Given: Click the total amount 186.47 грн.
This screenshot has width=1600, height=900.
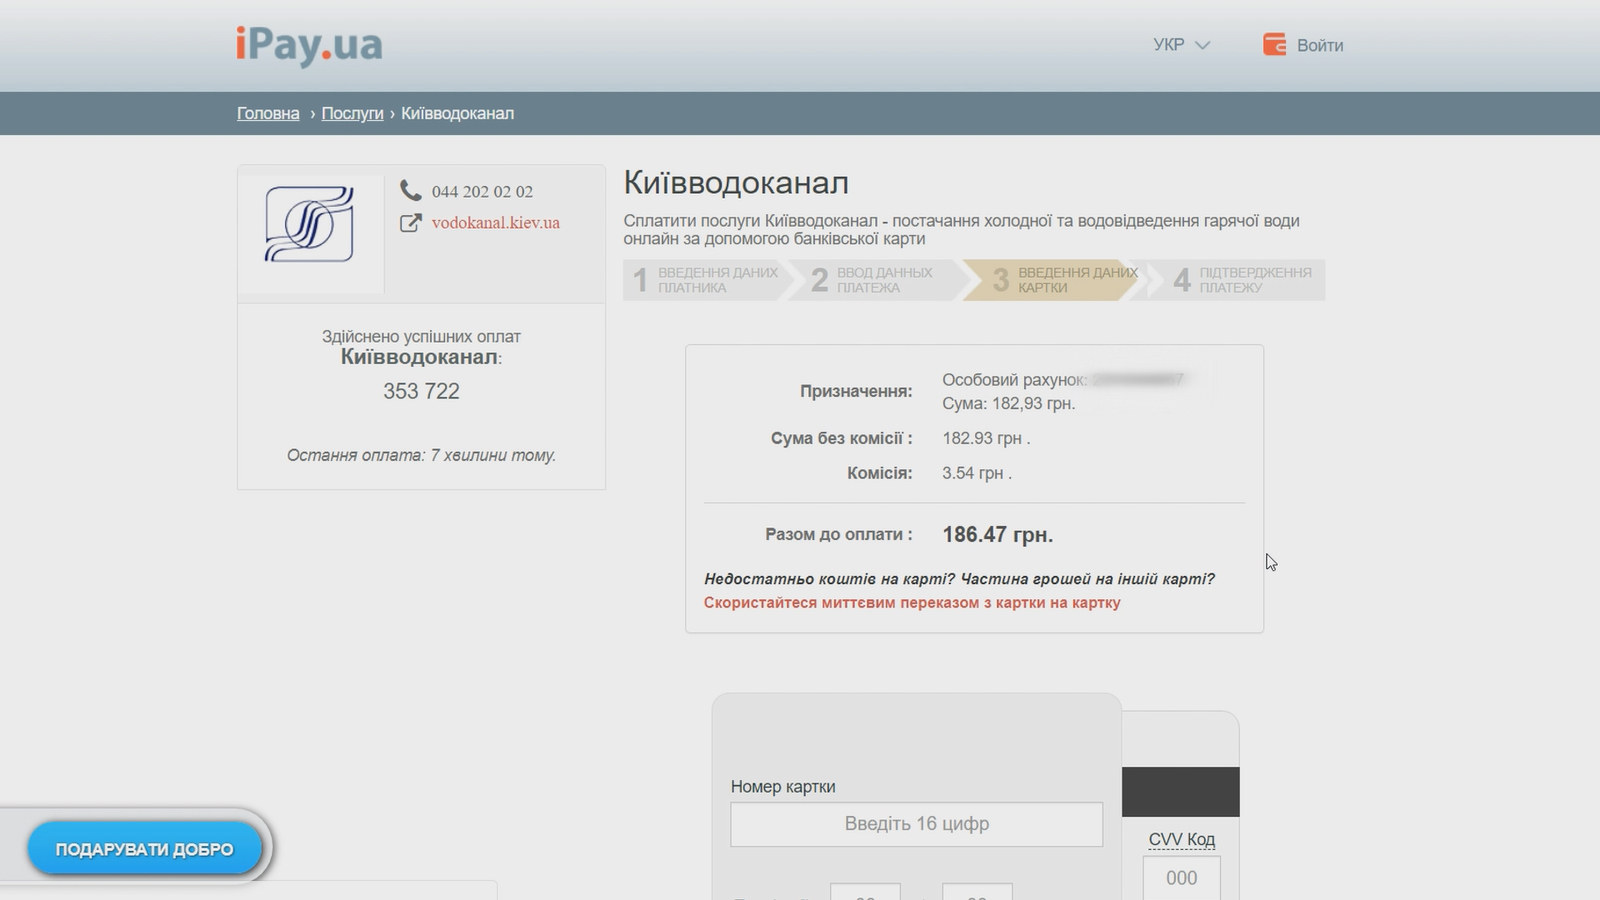Looking at the screenshot, I should pyautogui.click(x=997, y=535).
